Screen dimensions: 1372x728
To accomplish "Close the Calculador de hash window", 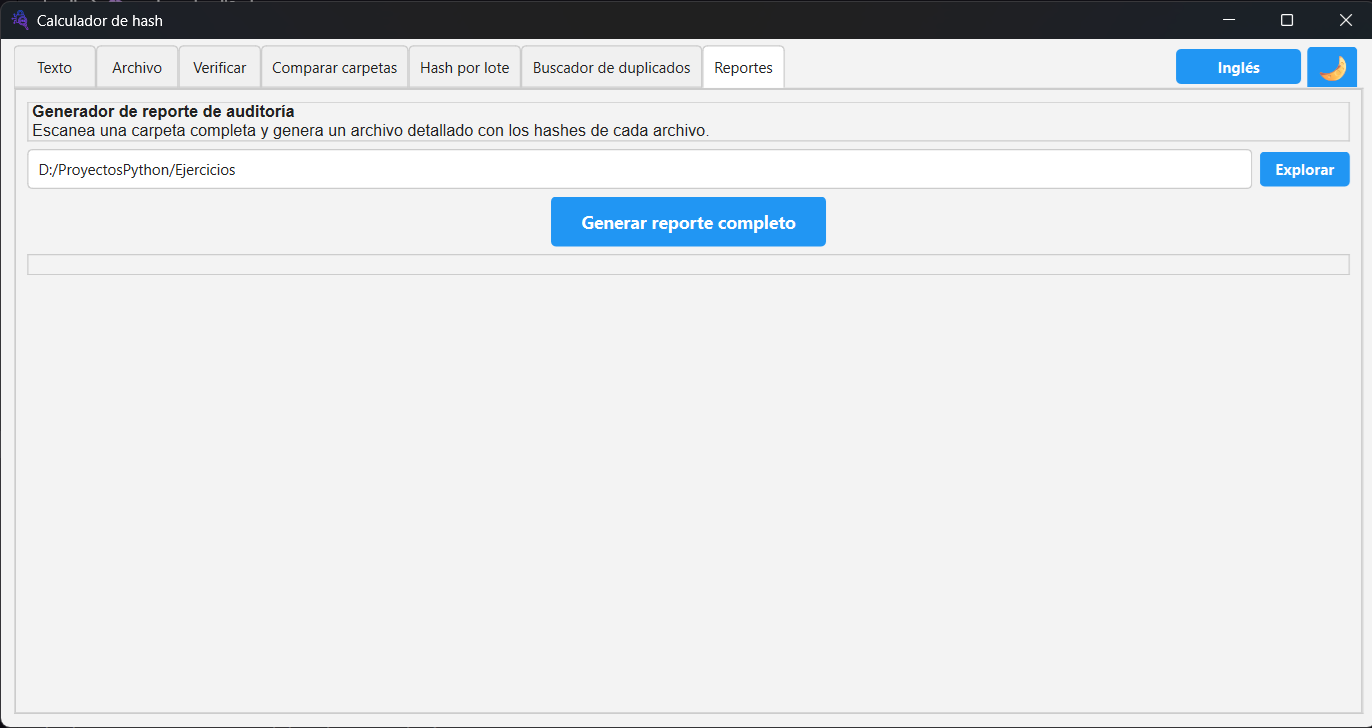I will pos(1345,20).
